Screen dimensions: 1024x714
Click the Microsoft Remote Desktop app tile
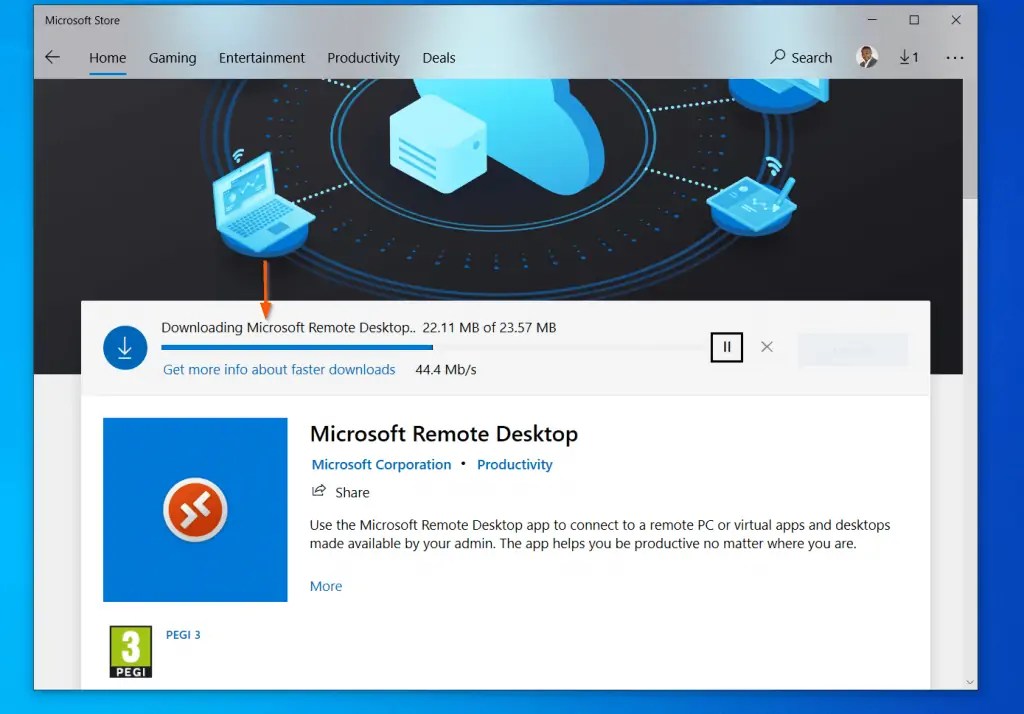[x=195, y=510]
